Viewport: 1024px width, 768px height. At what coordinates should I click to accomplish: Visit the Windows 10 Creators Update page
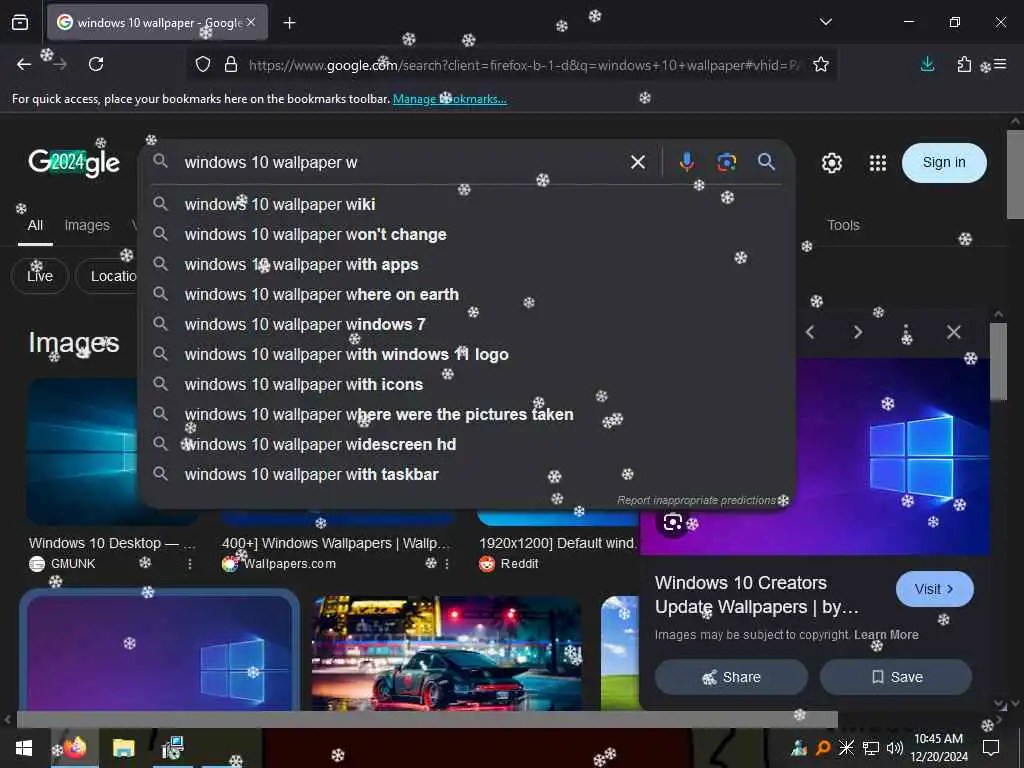(x=935, y=589)
